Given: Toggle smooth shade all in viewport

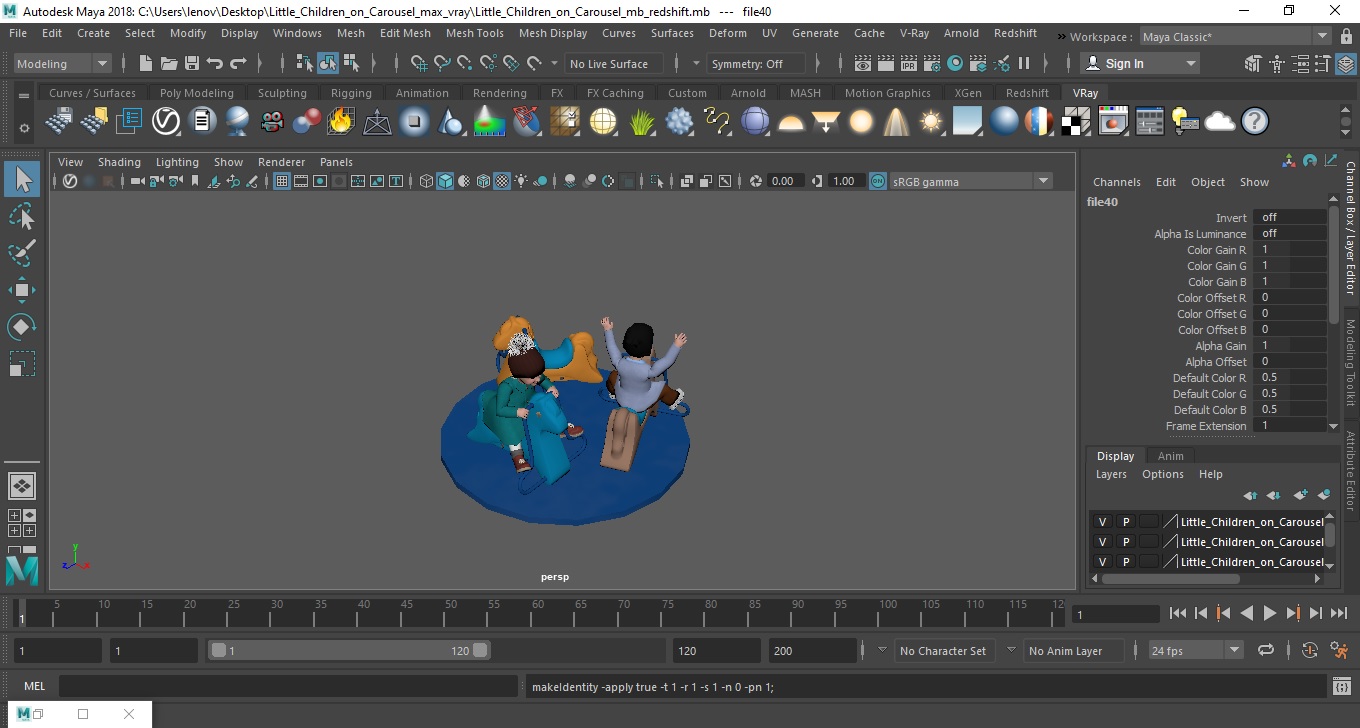Looking at the screenshot, I should tap(445, 181).
